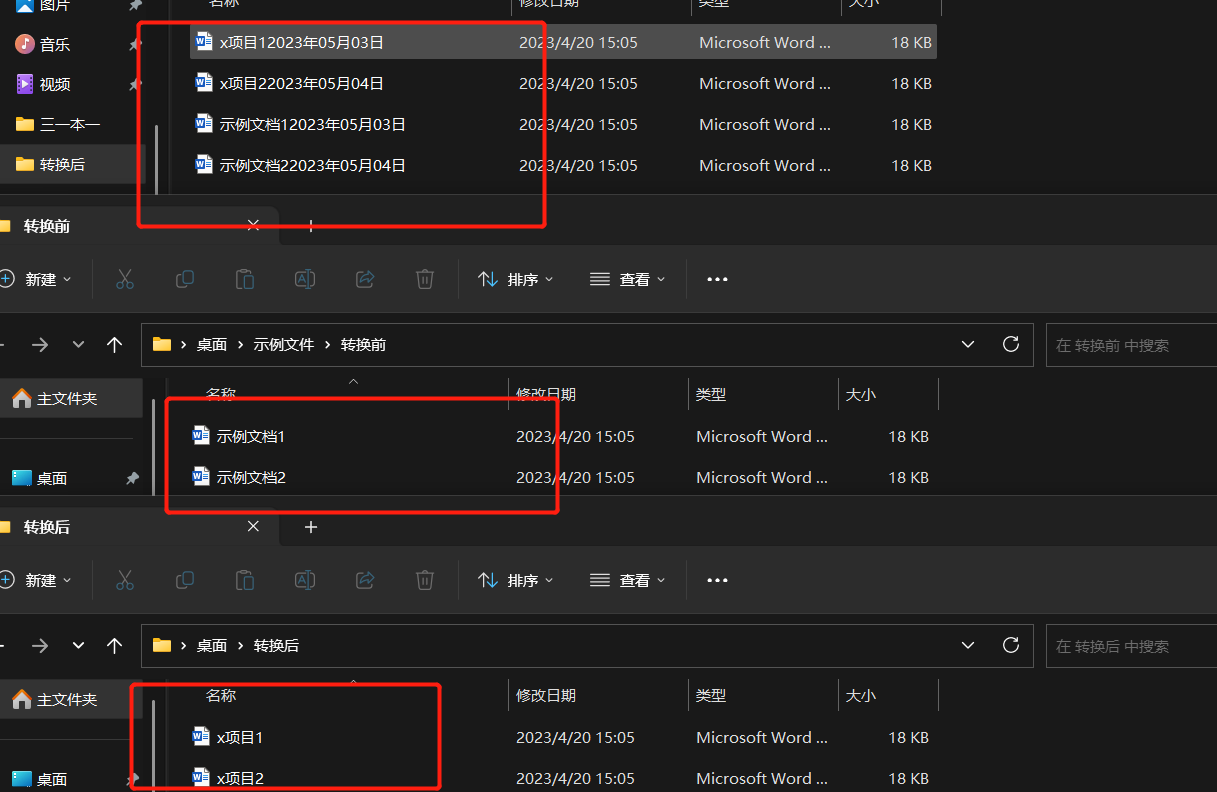Click the Rename icon in 转换后 window toolbar
The height and width of the screenshot is (792, 1217).
(x=305, y=580)
